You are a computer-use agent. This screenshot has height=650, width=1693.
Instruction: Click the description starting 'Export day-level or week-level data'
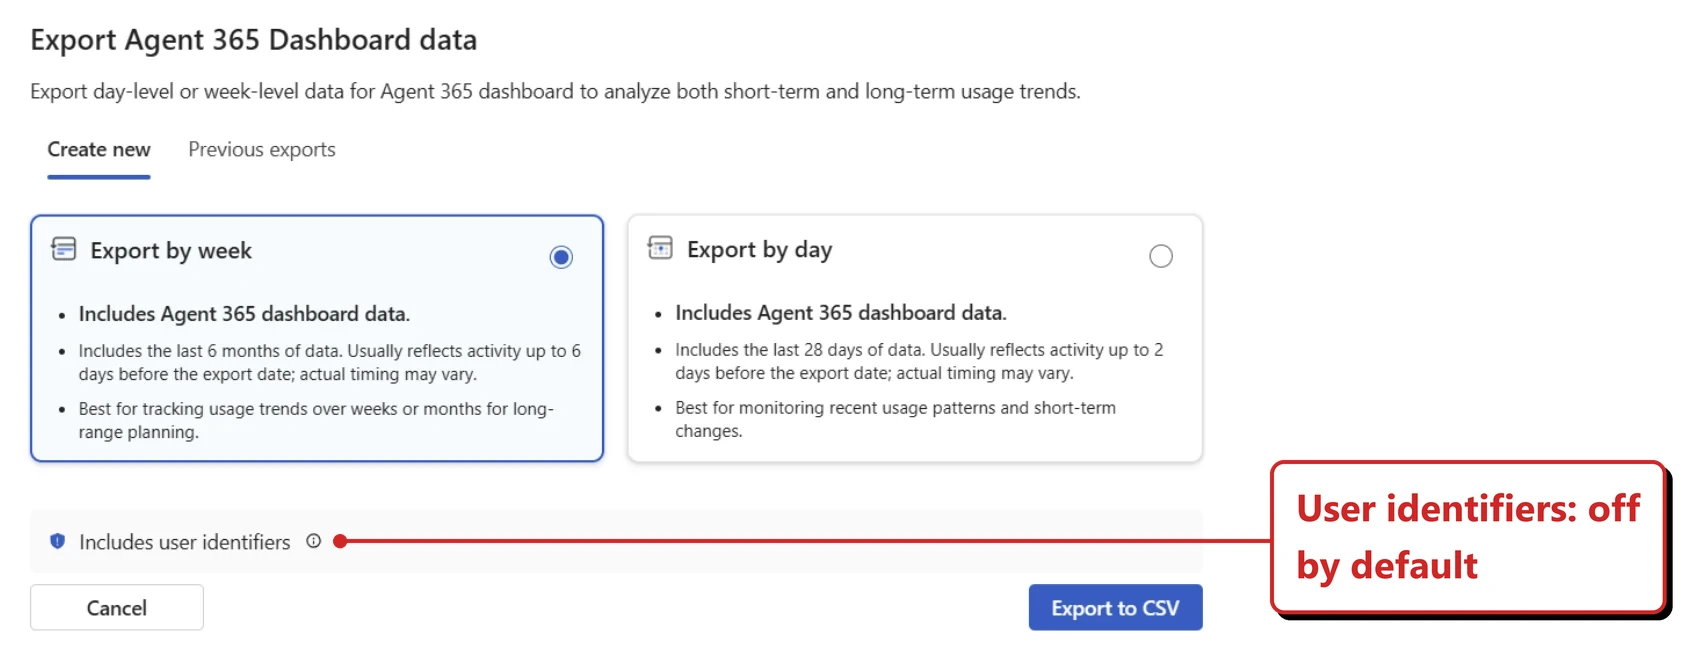tap(555, 92)
